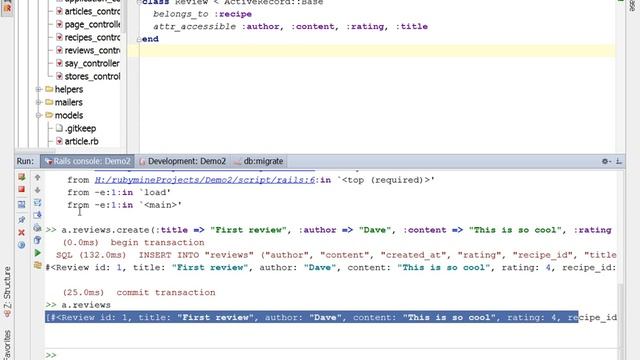Image resolution: width=640 pixels, height=360 pixels.
Task: Open reviews_controller file in tree
Action: 92,51
